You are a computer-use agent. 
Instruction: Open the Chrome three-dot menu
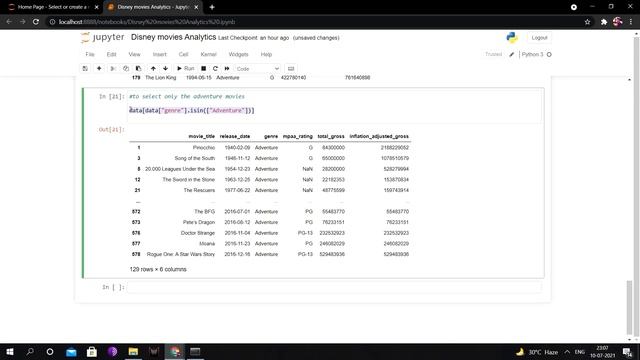pyautogui.click(x=631, y=22)
